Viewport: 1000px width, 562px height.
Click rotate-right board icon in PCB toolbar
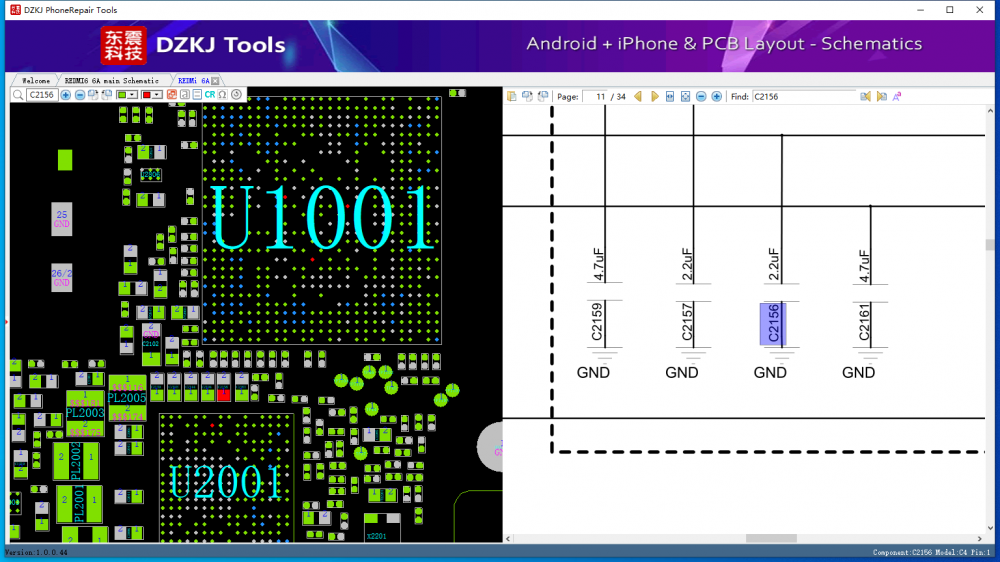point(93,95)
